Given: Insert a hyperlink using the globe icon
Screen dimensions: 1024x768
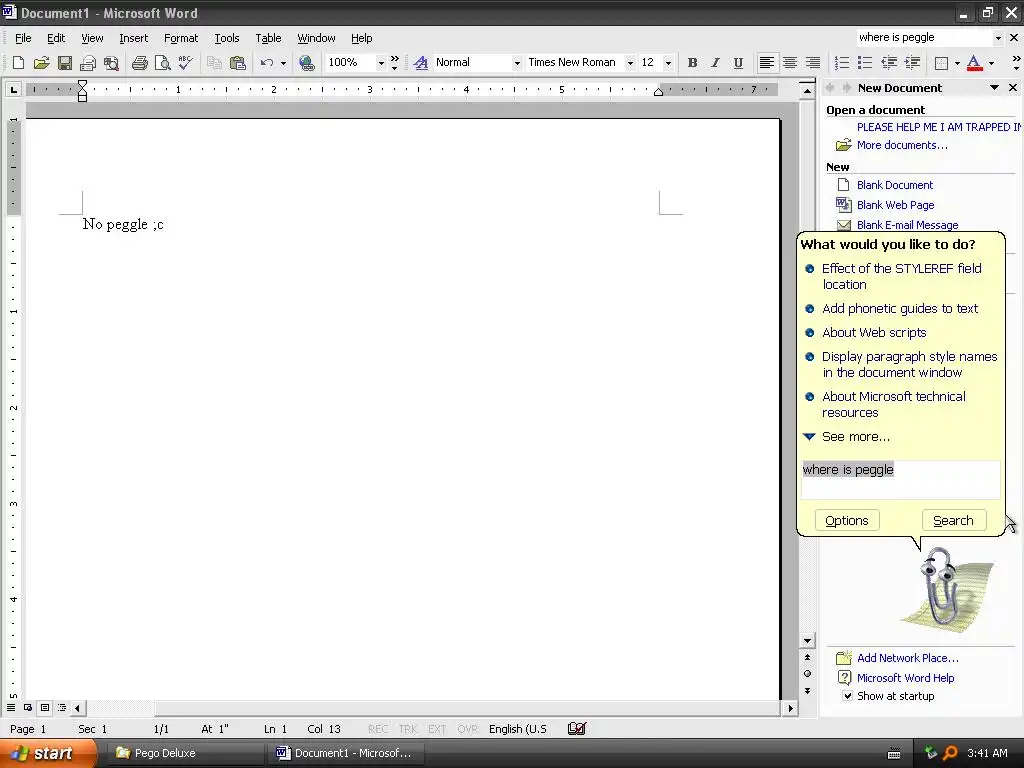Looking at the screenshot, I should pyautogui.click(x=306, y=63).
